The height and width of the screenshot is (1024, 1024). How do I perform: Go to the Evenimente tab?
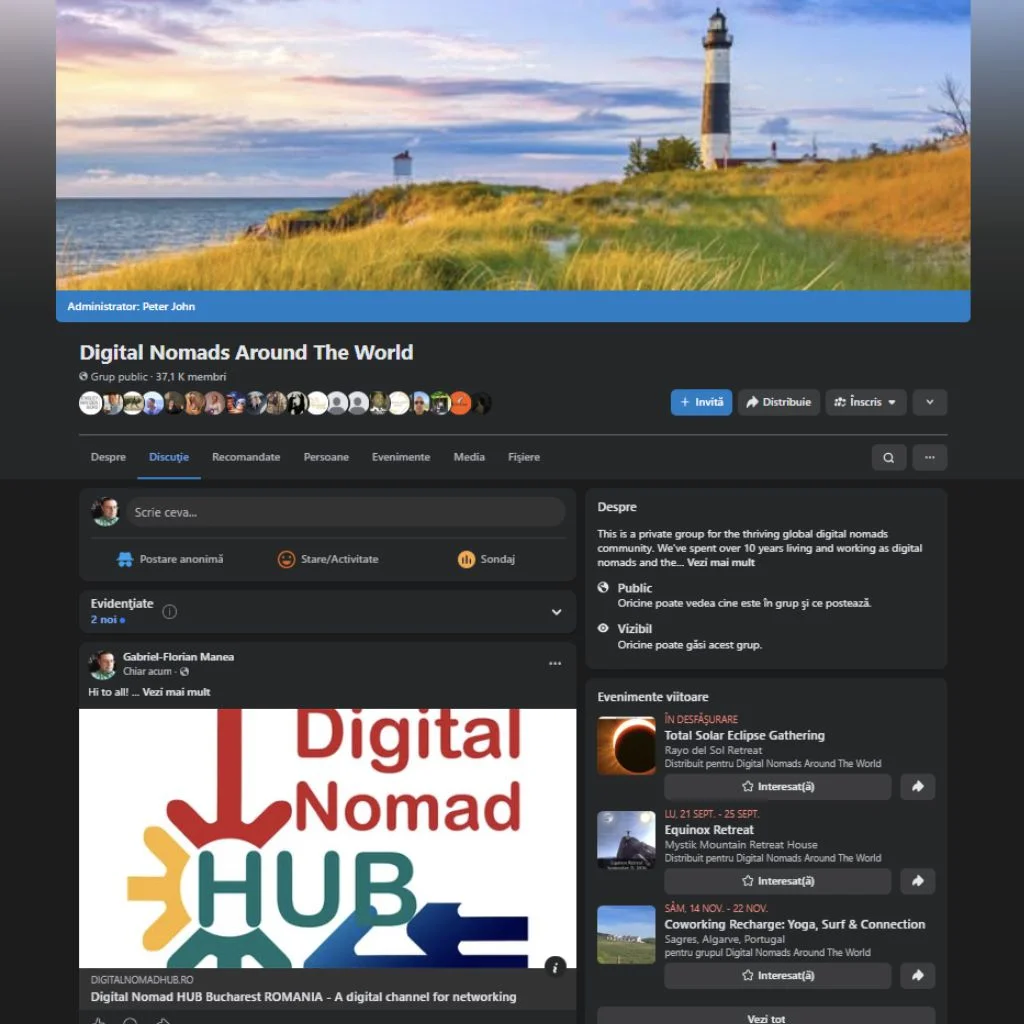pos(401,457)
